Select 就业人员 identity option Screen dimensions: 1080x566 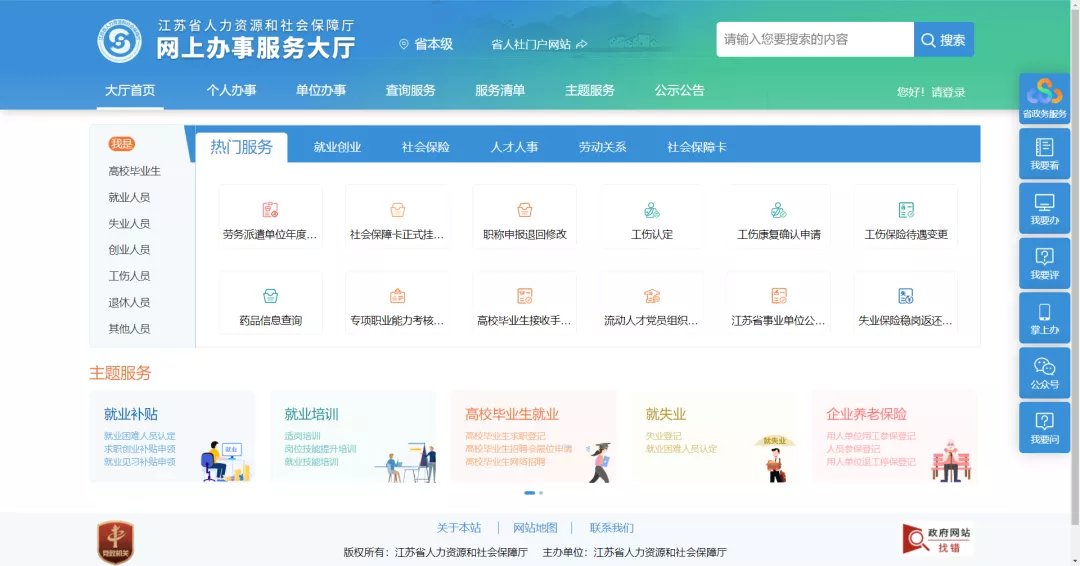pyautogui.click(x=129, y=197)
